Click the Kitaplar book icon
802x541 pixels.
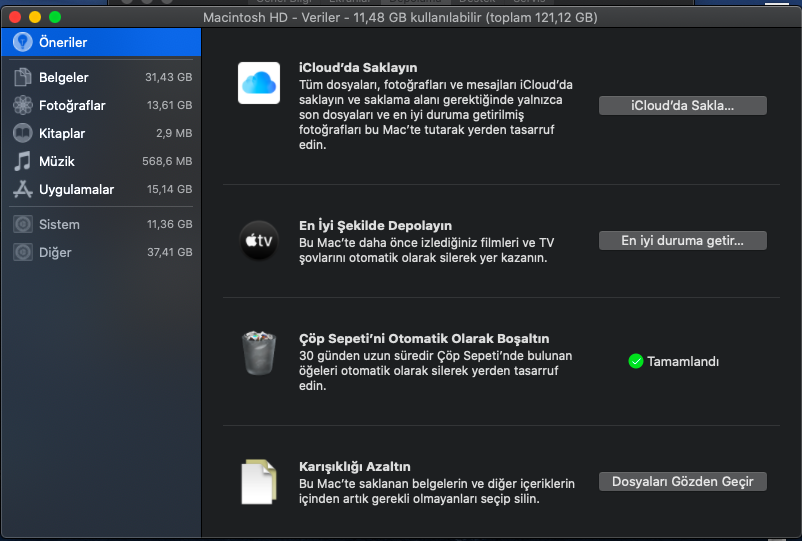pos(23,133)
